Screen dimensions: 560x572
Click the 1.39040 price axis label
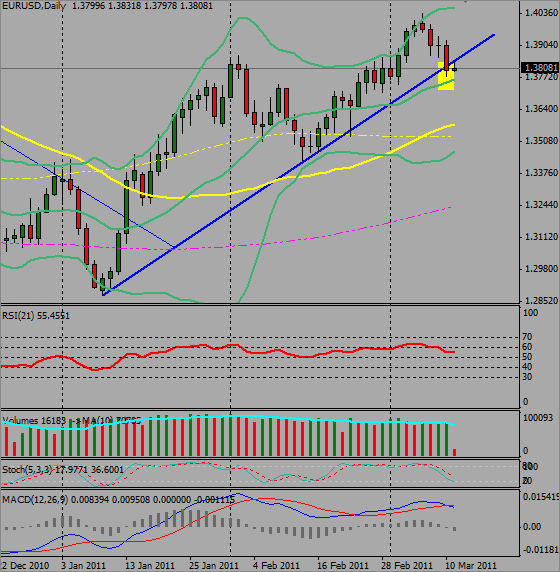[541, 45]
